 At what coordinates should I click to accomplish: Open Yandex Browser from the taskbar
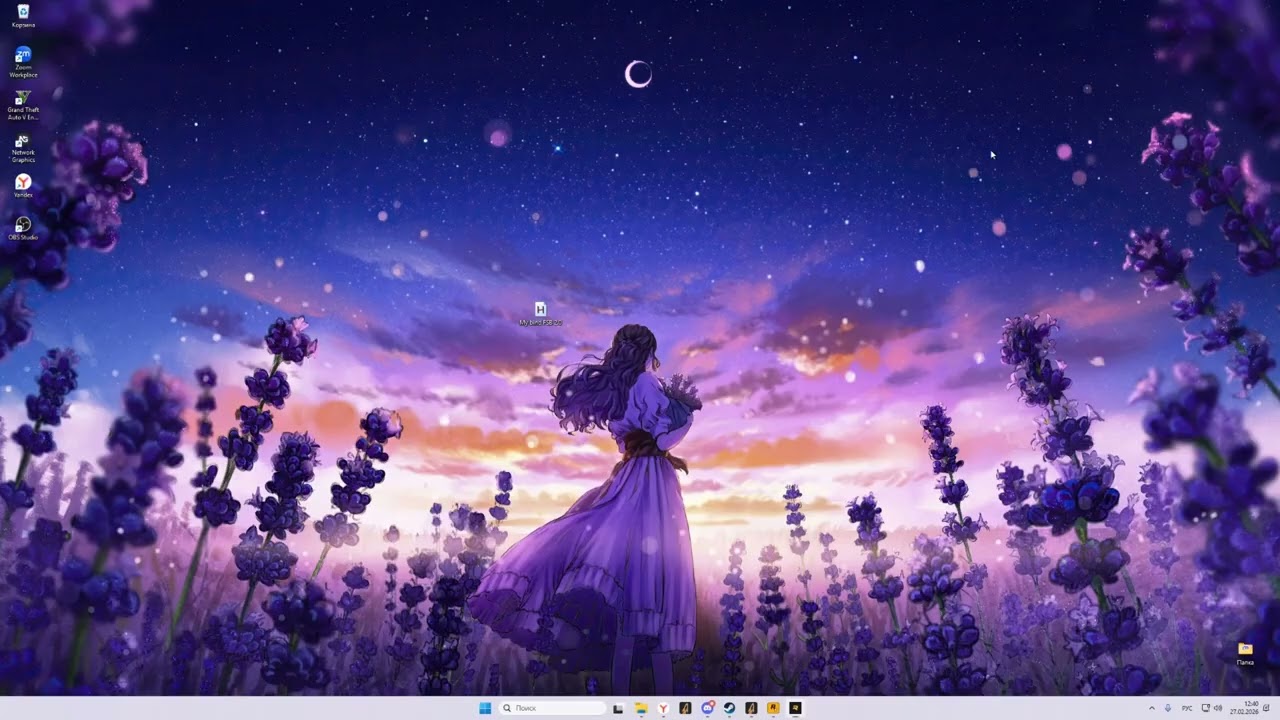pos(663,708)
